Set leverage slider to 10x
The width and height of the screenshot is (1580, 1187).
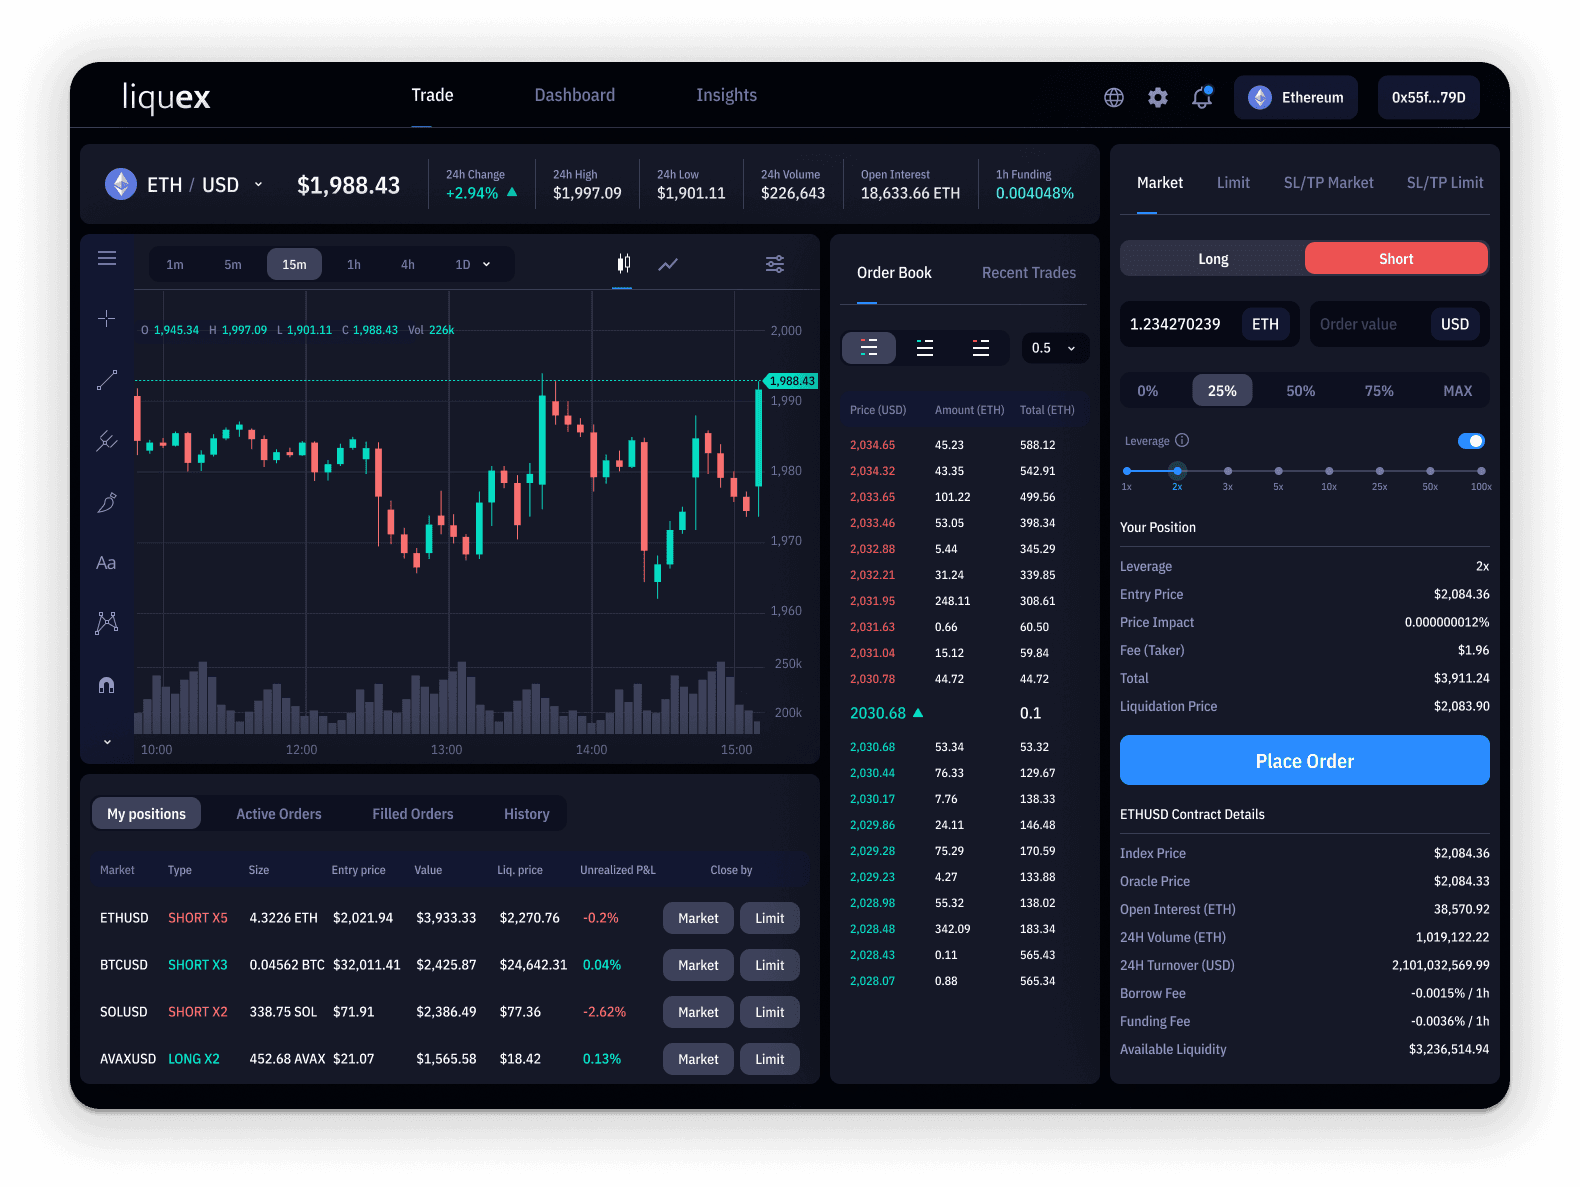point(1329,471)
